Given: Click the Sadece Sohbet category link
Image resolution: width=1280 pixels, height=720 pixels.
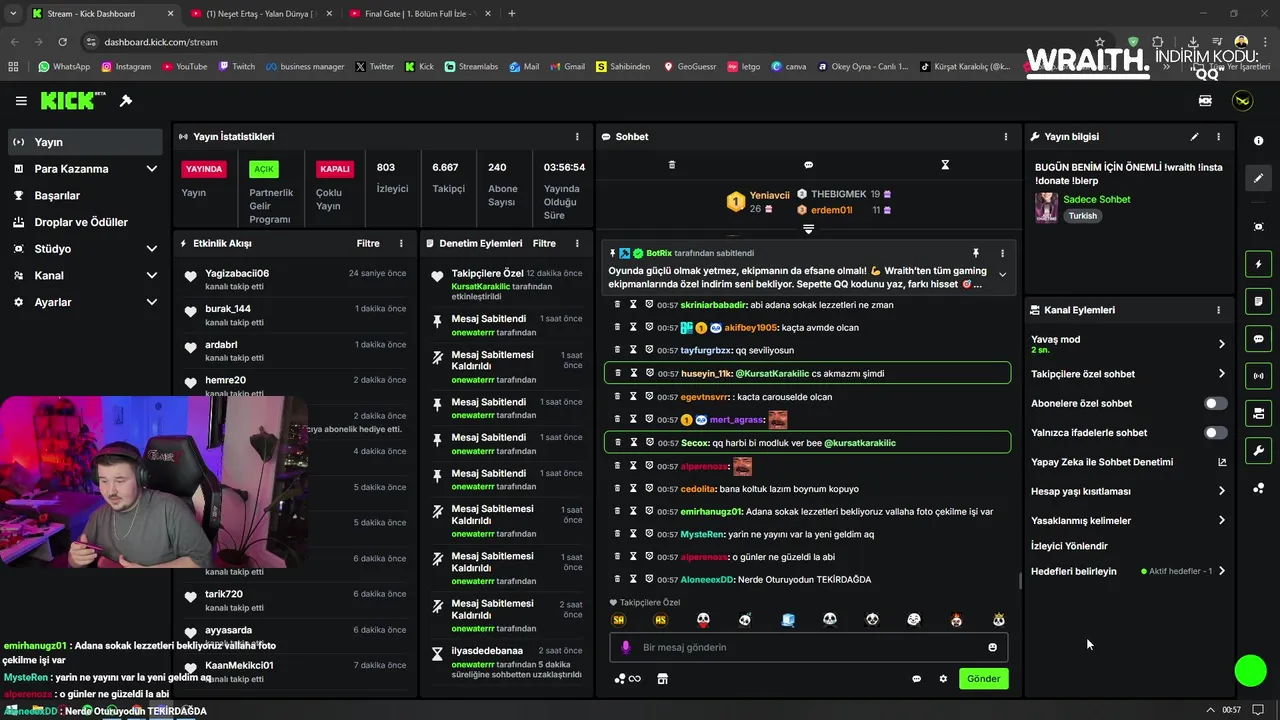Looking at the screenshot, I should pyautogui.click(x=1096, y=199).
